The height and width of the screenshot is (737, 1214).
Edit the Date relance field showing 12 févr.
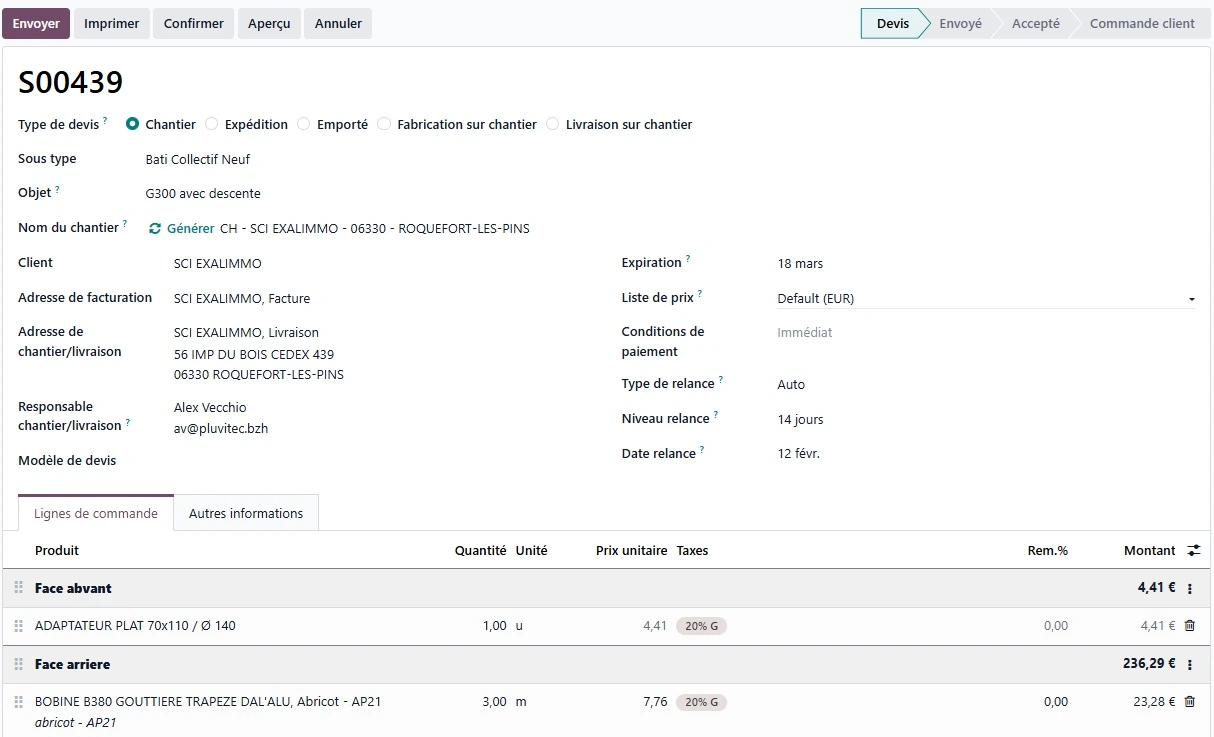[x=800, y=452]
